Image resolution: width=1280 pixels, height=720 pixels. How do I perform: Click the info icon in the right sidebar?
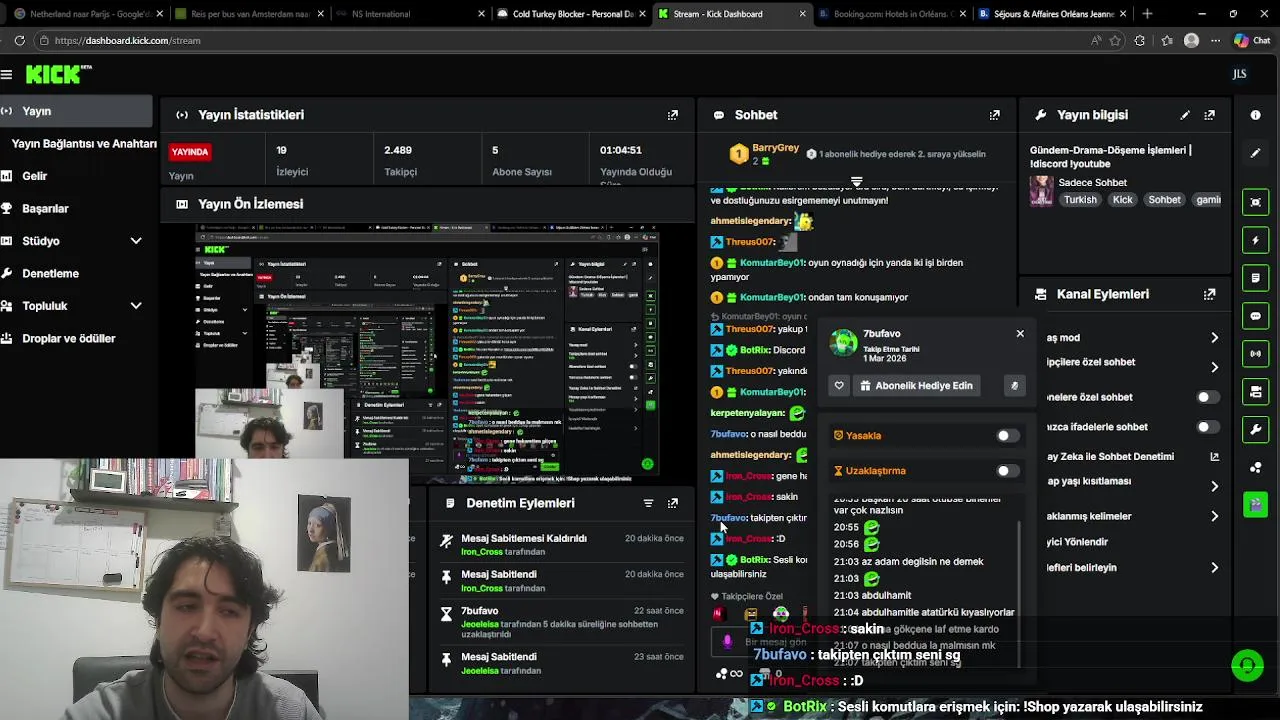pyautogui.click(x=1255, y=115)
